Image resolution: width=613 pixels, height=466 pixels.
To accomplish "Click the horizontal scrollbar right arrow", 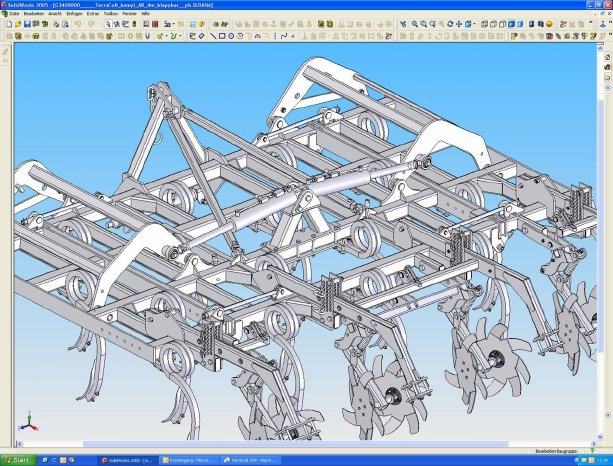I will (593, 444).
